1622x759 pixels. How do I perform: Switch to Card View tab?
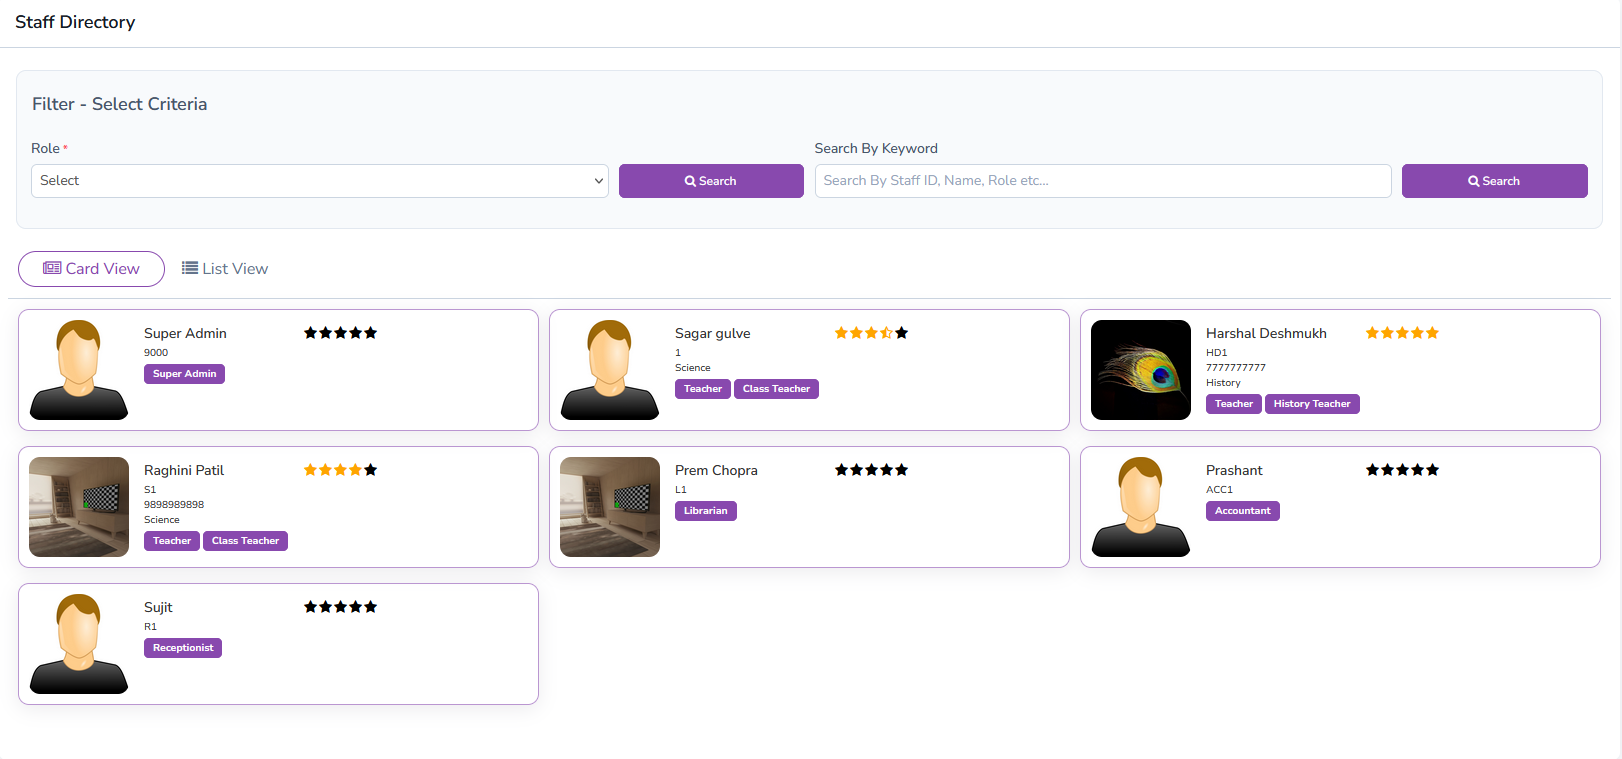tap(91, 269)
